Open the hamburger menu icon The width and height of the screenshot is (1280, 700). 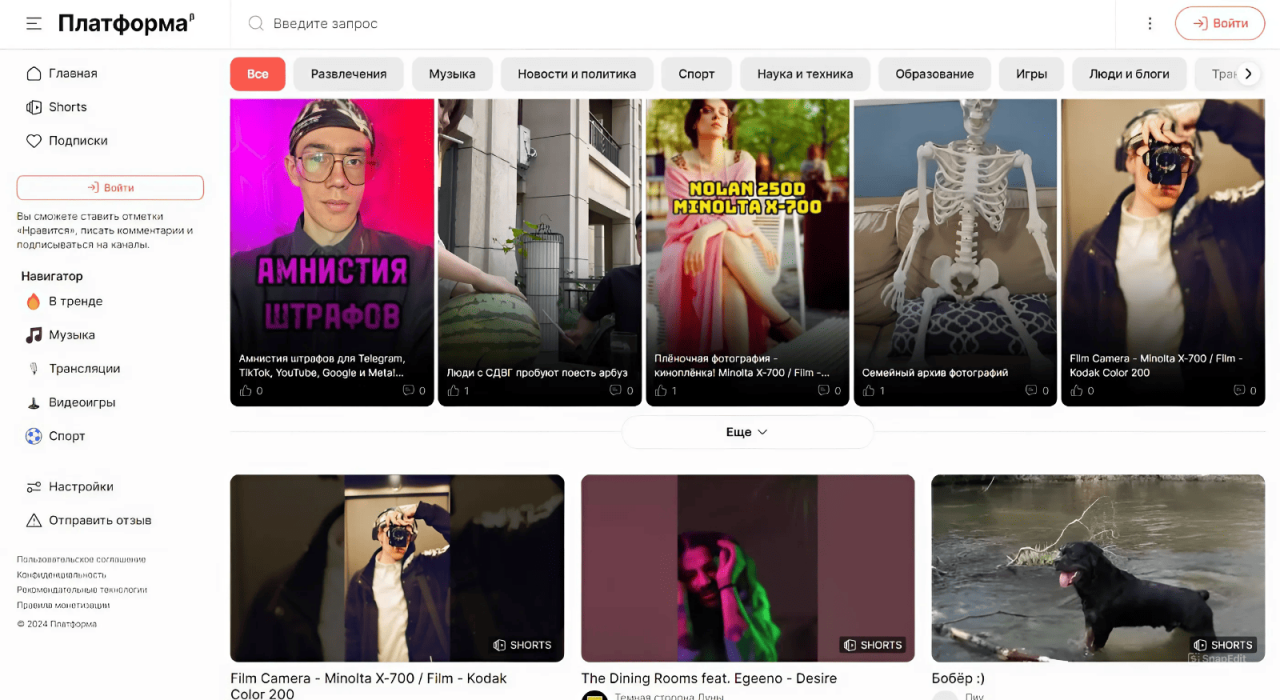tap(34, 23)
